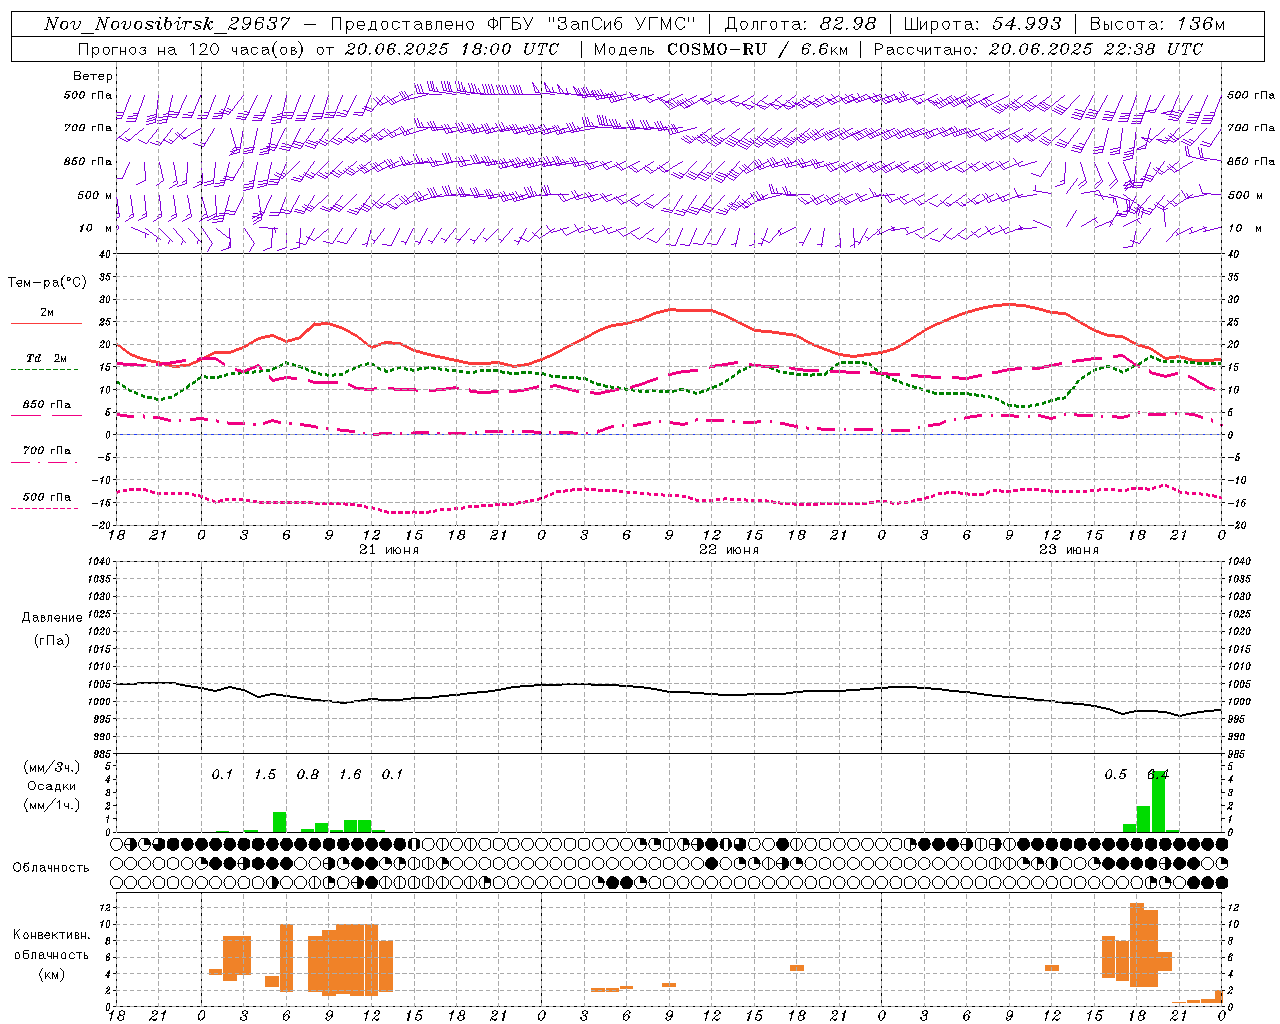Click the Давление pressure panel label
Viewport: 1280px width, 1024px height.
pyautogui.click(x=52, y=618)
